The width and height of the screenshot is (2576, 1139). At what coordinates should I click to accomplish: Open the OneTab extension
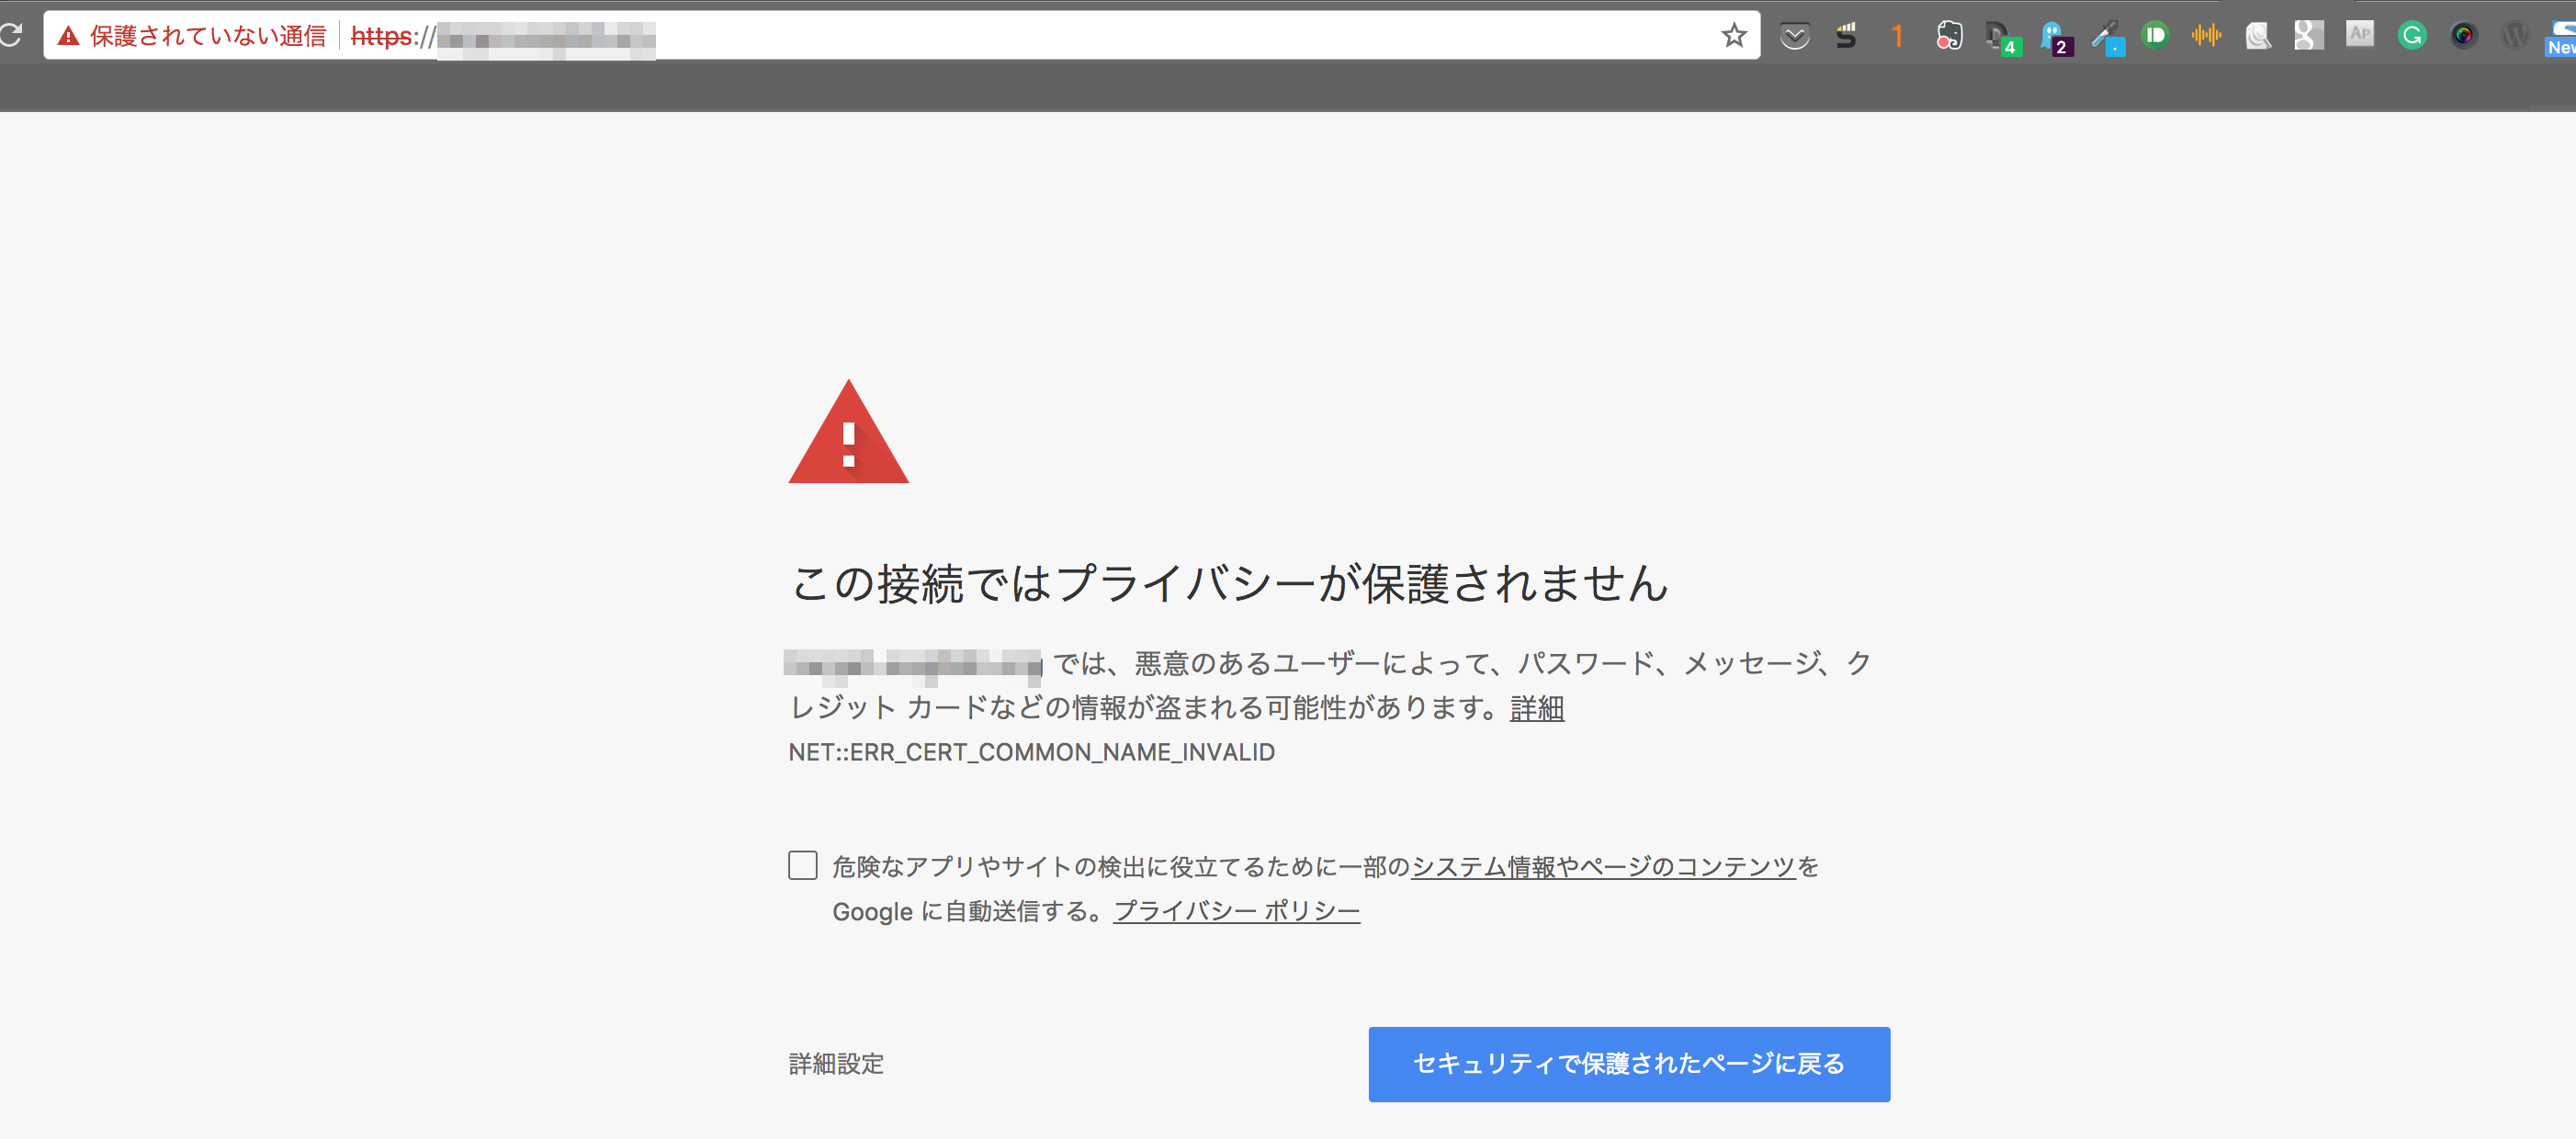[1898, 35]
